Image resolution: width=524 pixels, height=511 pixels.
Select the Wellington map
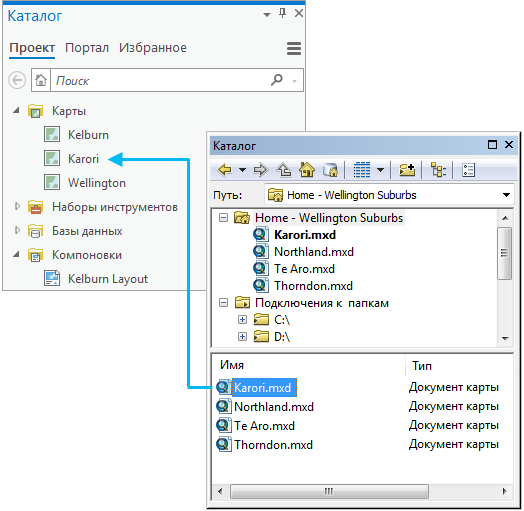pos(97,183)
